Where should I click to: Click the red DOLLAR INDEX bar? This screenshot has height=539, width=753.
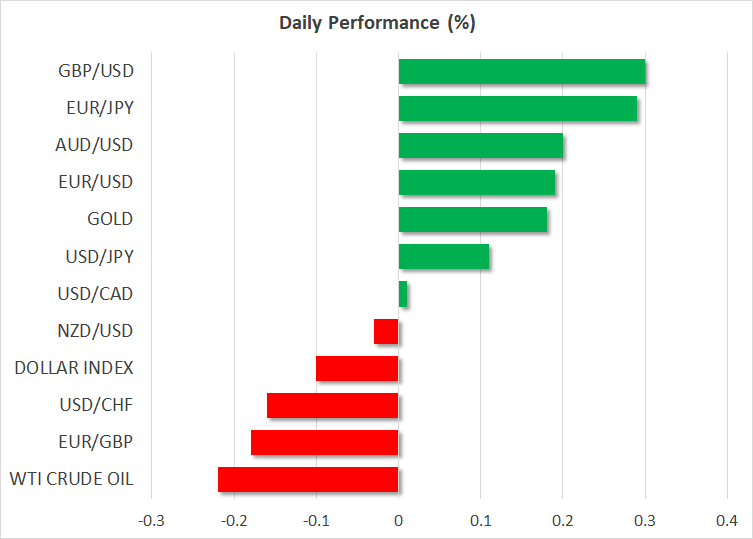tap(357, 368)
